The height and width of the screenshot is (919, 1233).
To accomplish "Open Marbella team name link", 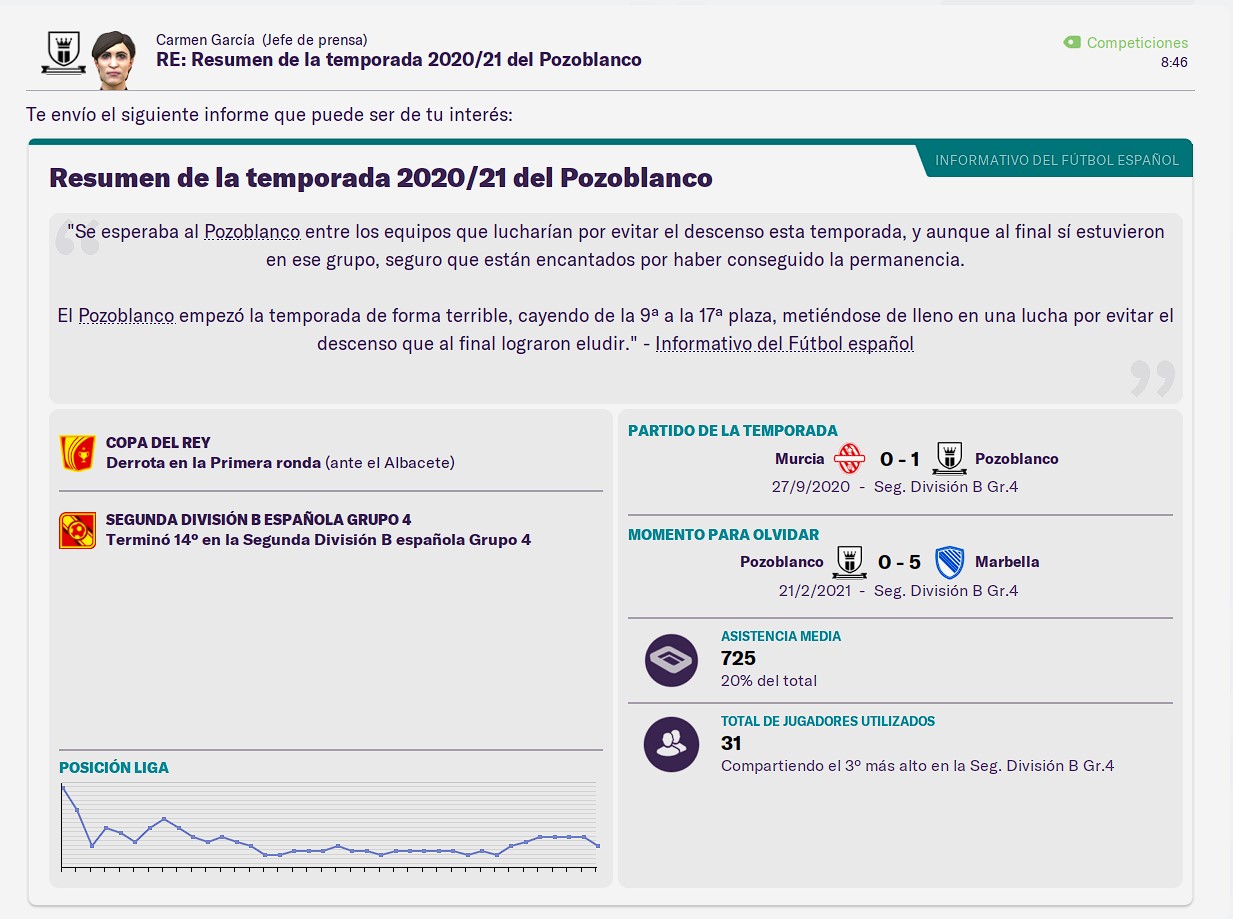I will click(1007, 562).
